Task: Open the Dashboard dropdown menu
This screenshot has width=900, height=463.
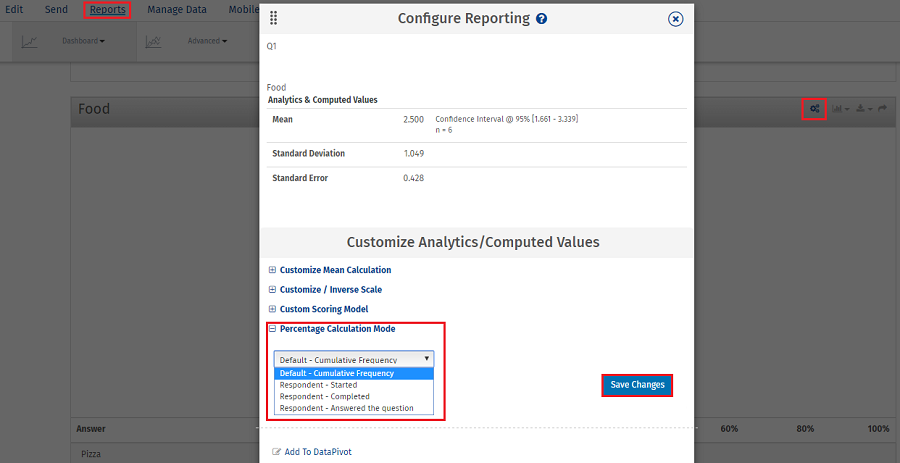Action: (84, 42)
